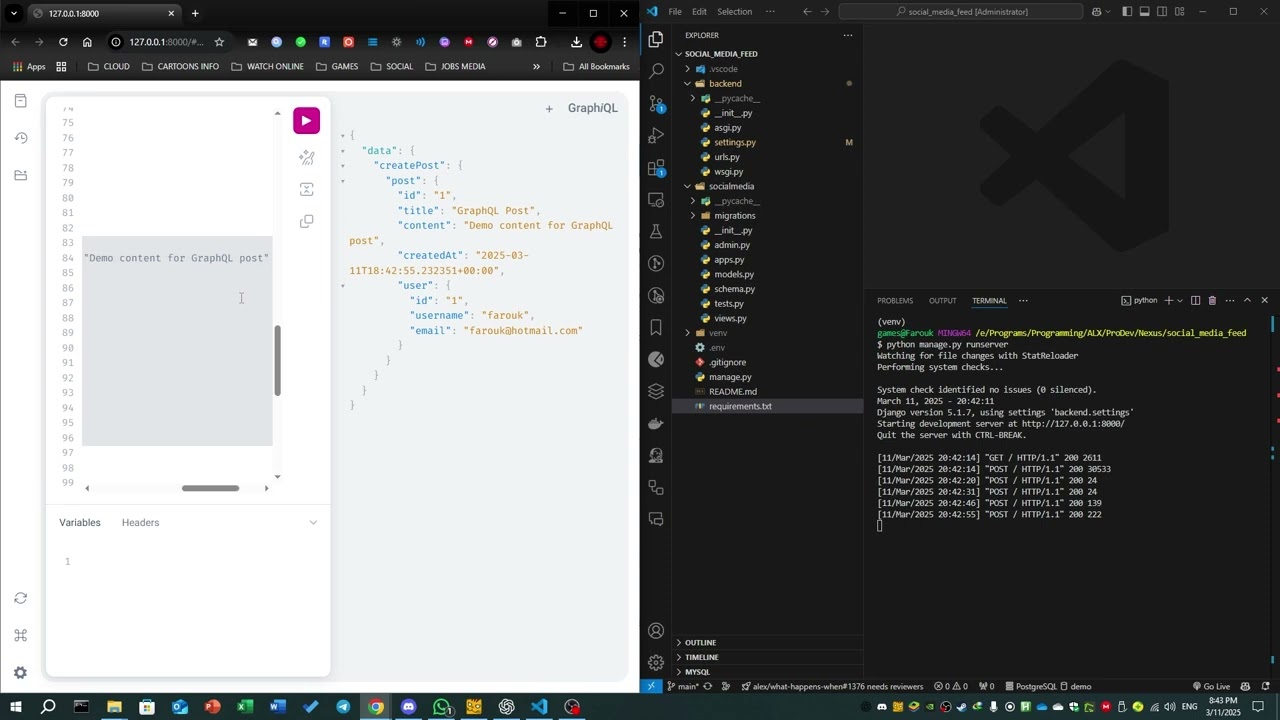Prettify the query in GraphiQL

[307, 157]
